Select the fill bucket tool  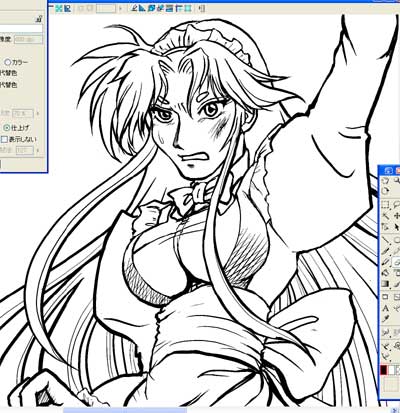385,272
